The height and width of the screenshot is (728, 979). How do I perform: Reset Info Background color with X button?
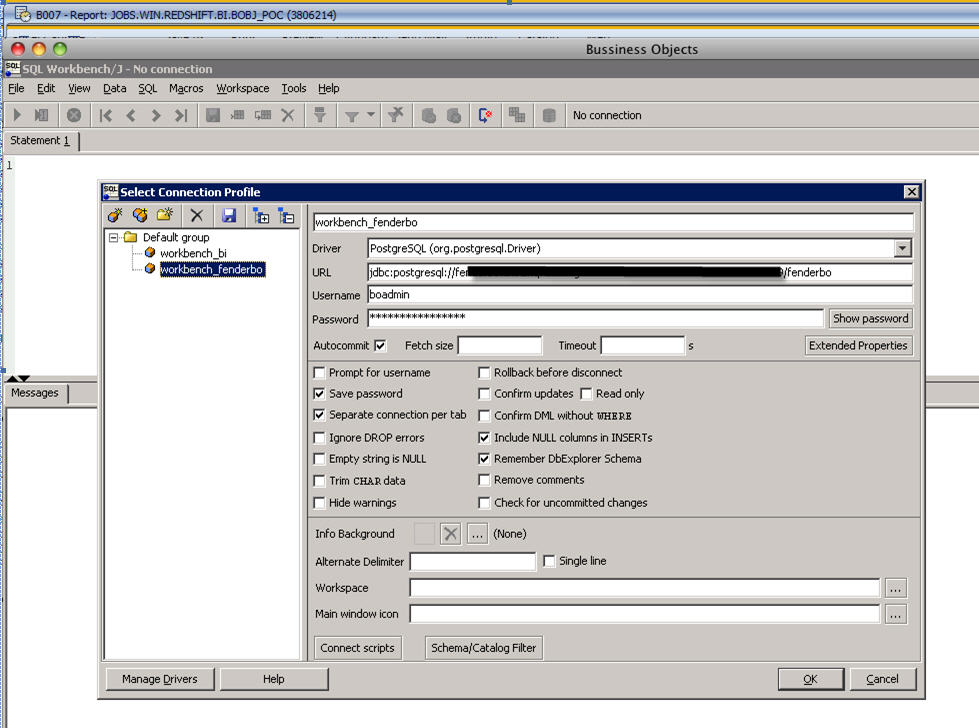450,534
